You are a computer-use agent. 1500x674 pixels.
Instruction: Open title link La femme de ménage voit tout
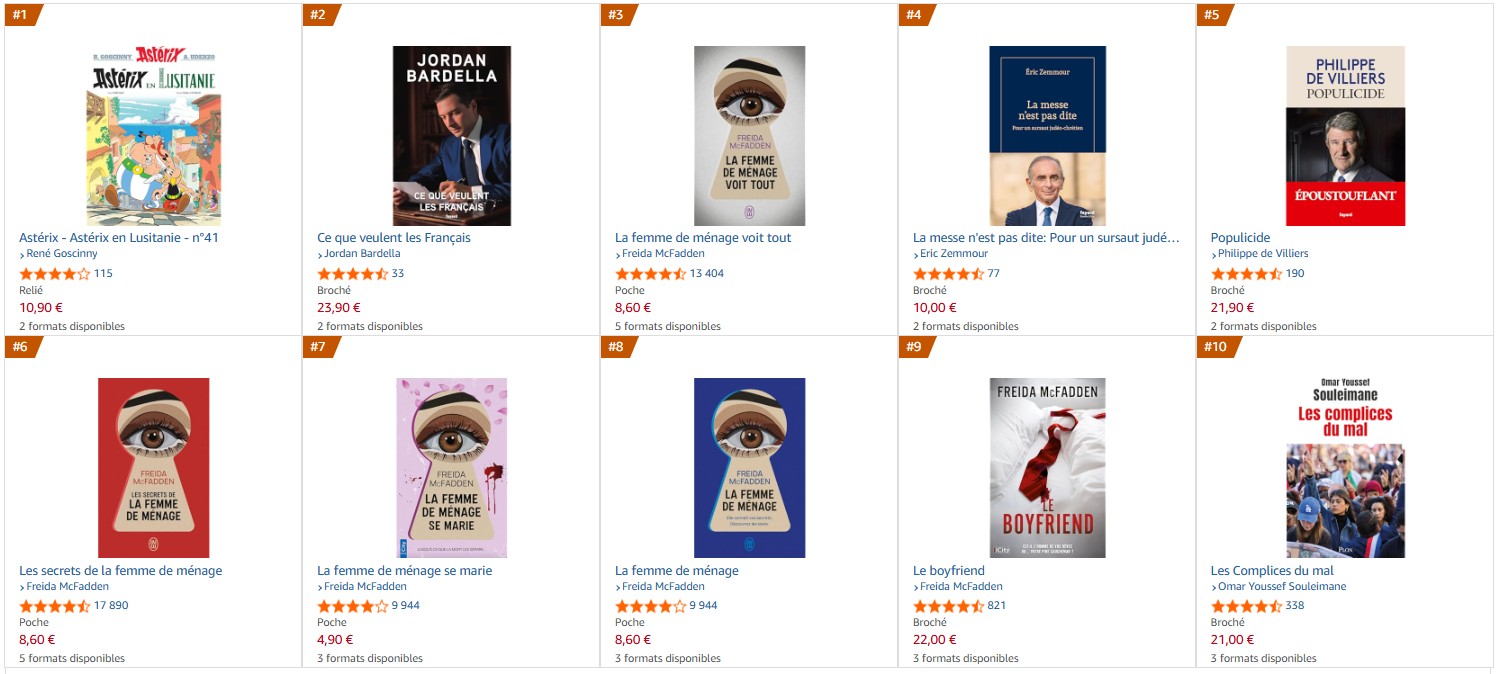click(703, 238)
